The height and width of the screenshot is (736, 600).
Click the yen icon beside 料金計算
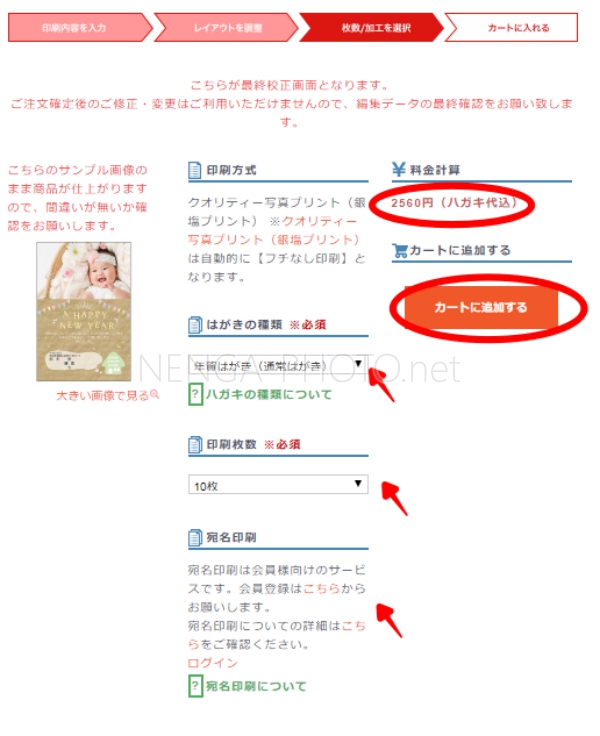[399, 169]
